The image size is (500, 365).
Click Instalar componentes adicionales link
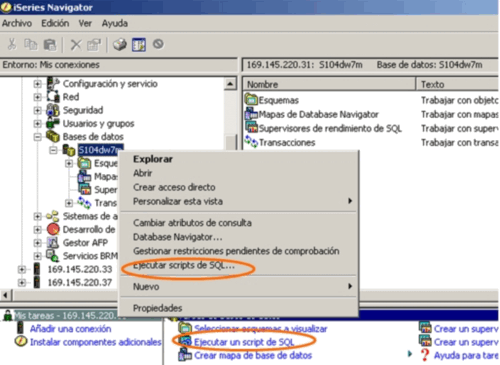pyautogui.click(x=95, y=342)
